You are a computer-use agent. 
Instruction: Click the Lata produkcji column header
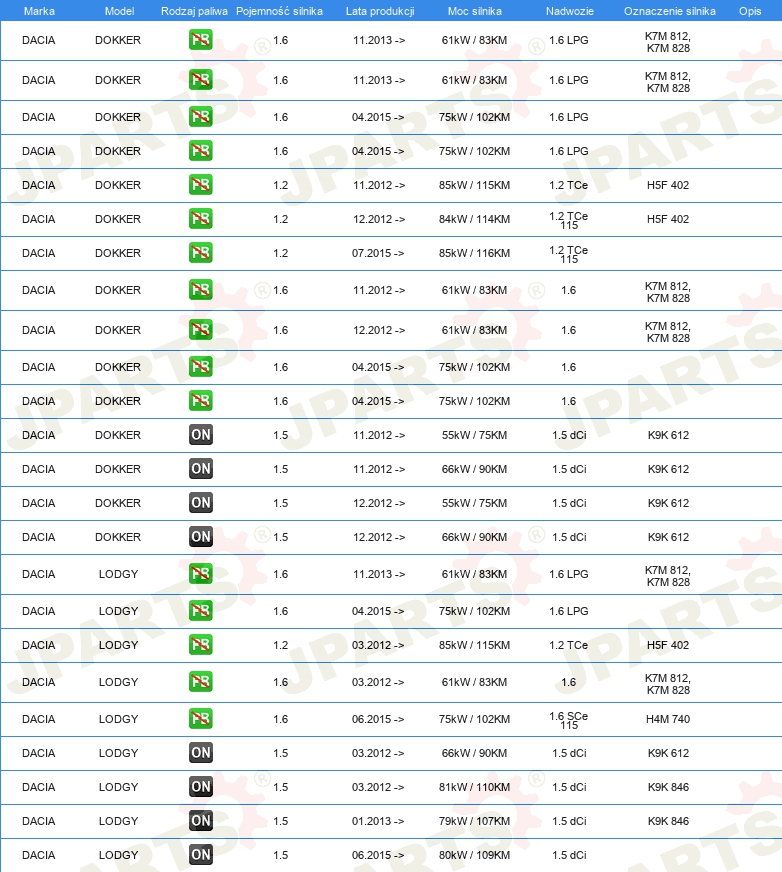[x=380, y=11]
